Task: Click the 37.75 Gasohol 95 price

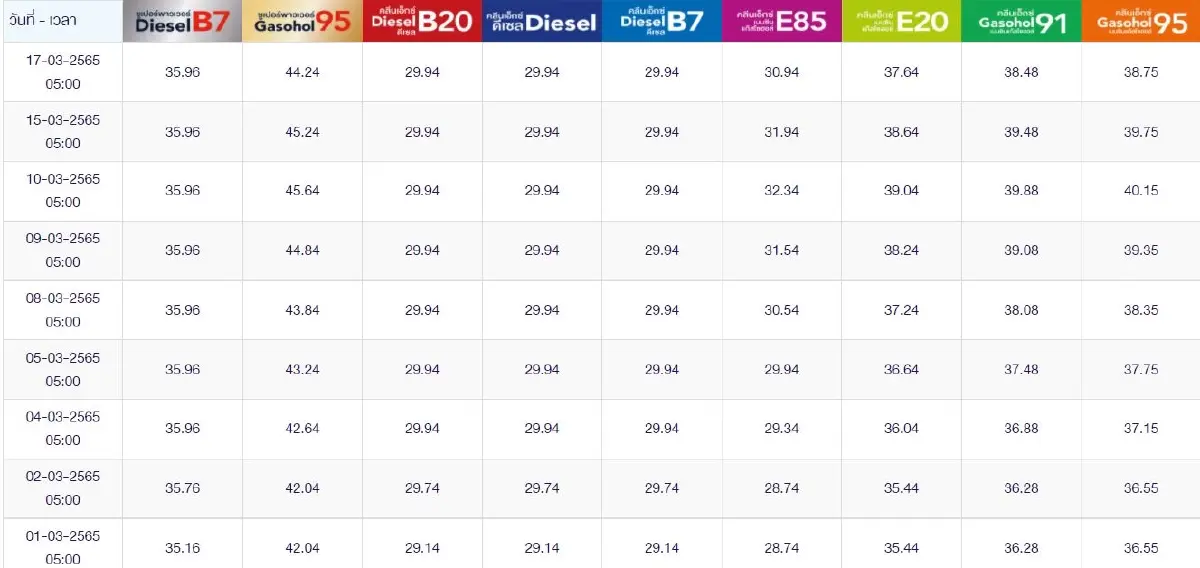Action: point(1141,369)
